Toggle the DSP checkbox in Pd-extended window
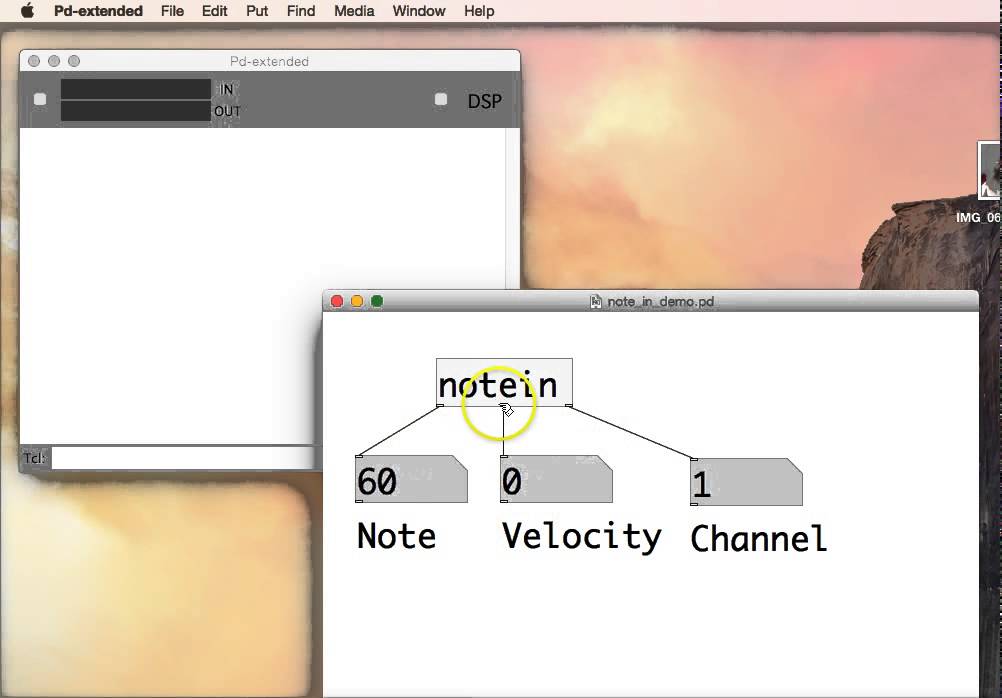Viewport: 1002px width, 698px height. tap(440, 99)
